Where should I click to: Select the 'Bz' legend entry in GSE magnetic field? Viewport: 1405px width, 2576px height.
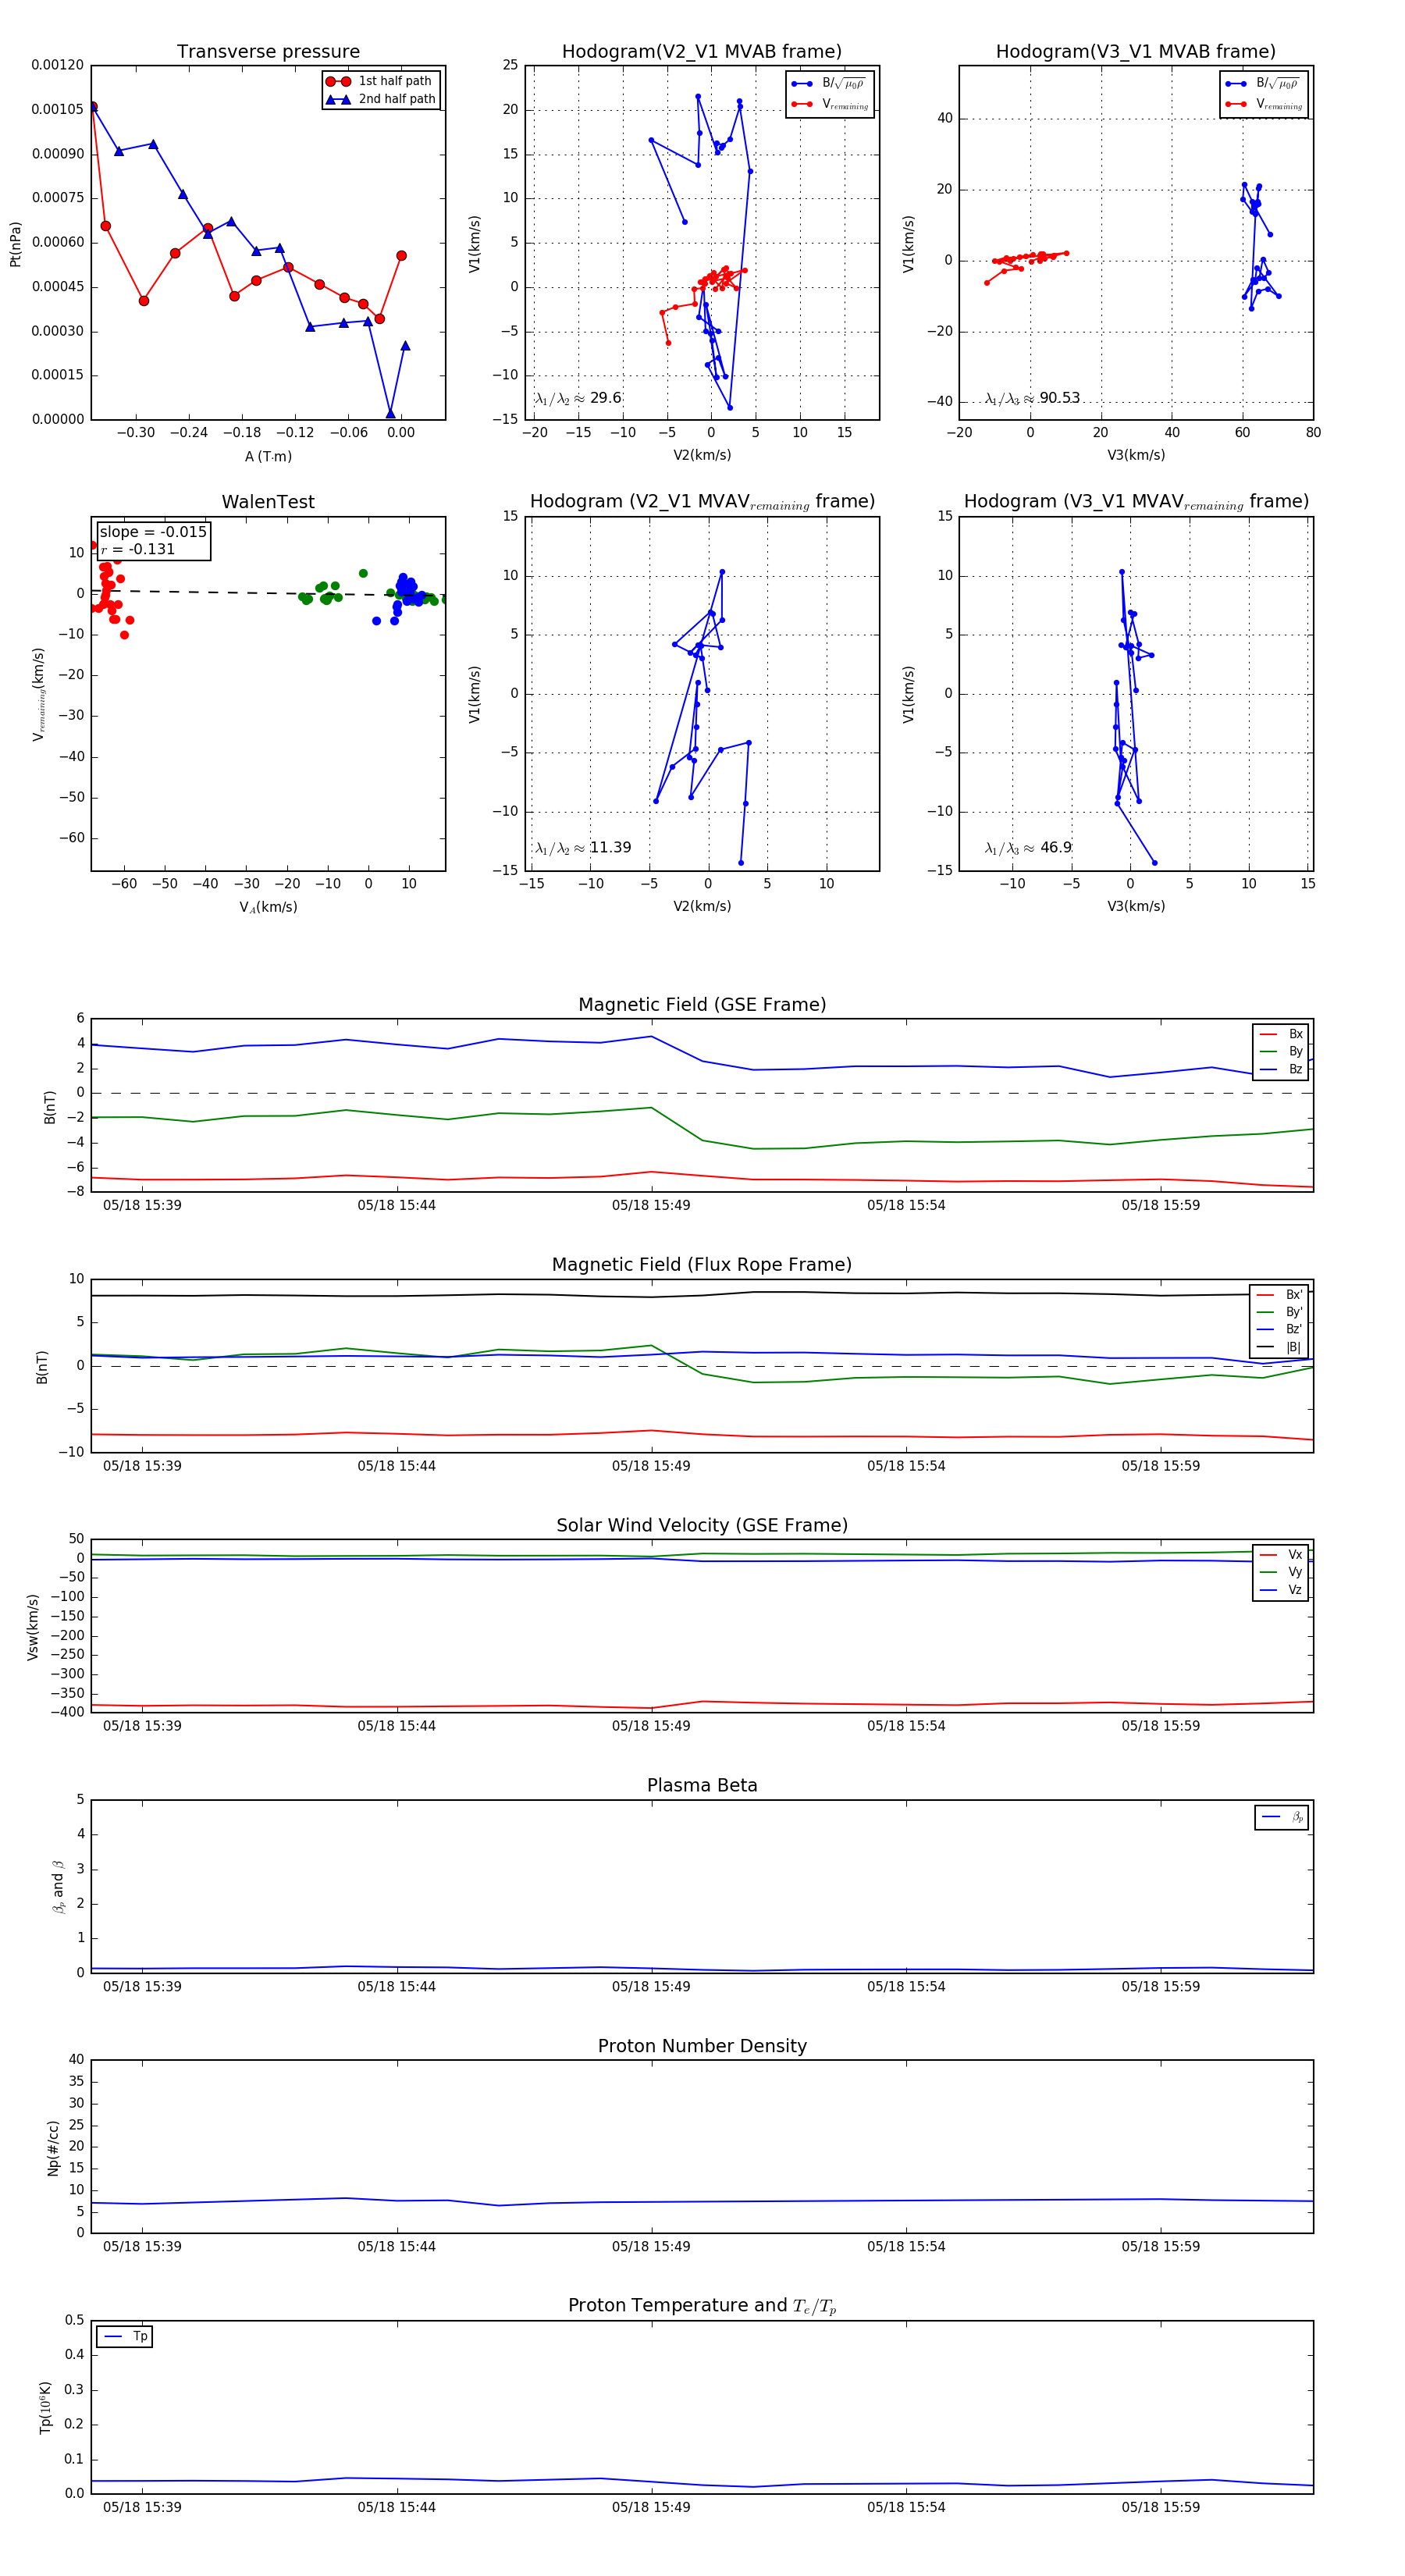click(x=1281, y=1069)
